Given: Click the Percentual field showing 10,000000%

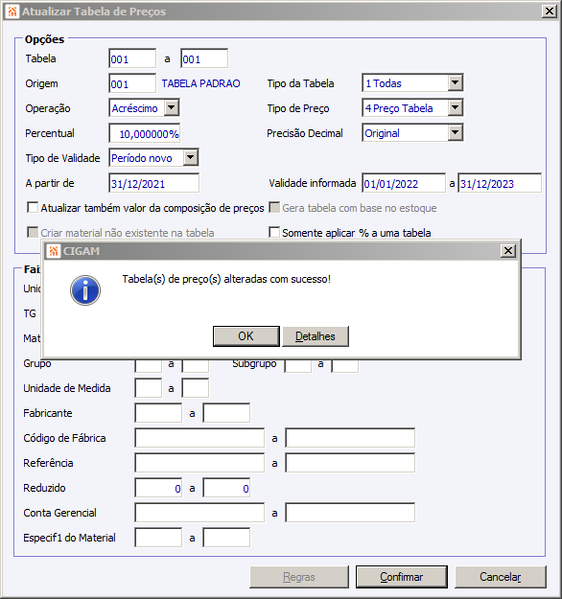Looking at the screenshot, I should point(144,133).
